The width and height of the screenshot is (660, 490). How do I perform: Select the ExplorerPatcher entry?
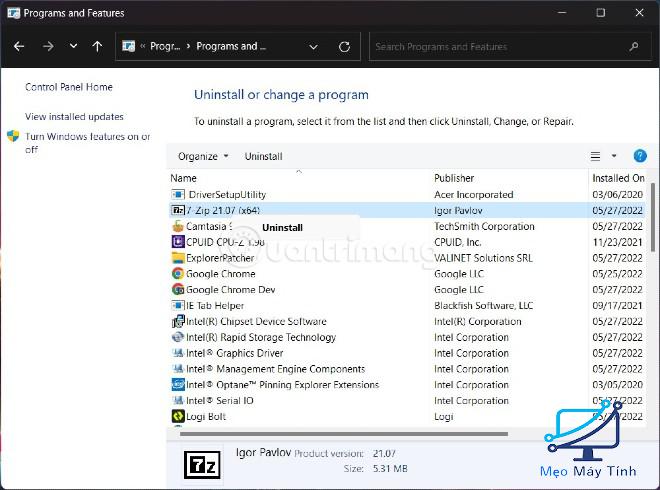(x=220, y=258)
